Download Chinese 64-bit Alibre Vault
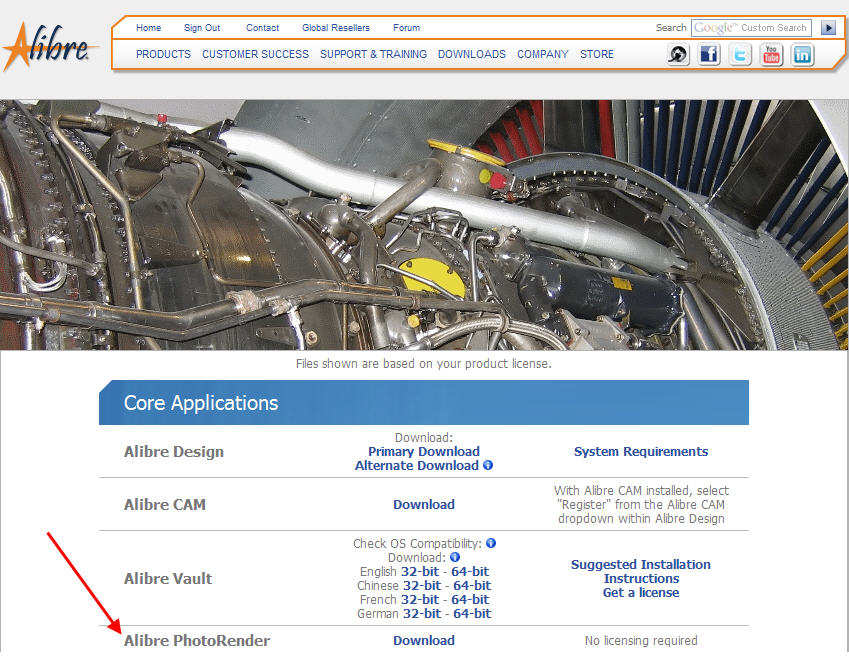849x657 pixels. pos(472,586)
